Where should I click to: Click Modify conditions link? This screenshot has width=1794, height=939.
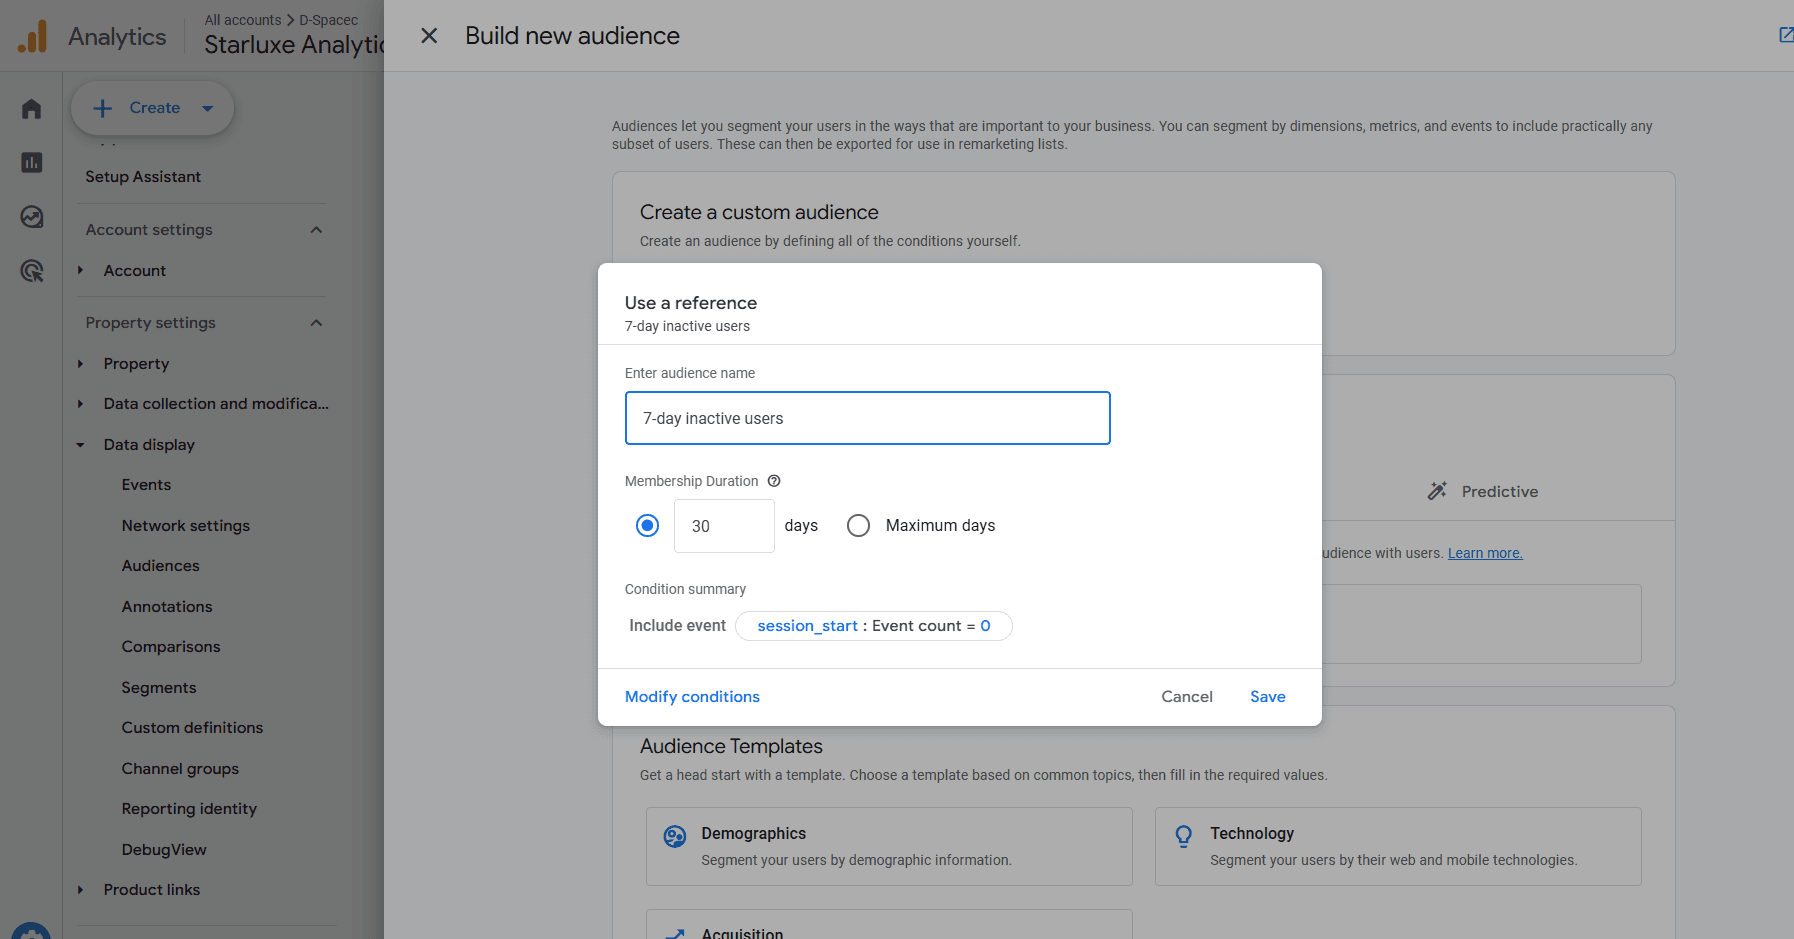click(692, 697)
